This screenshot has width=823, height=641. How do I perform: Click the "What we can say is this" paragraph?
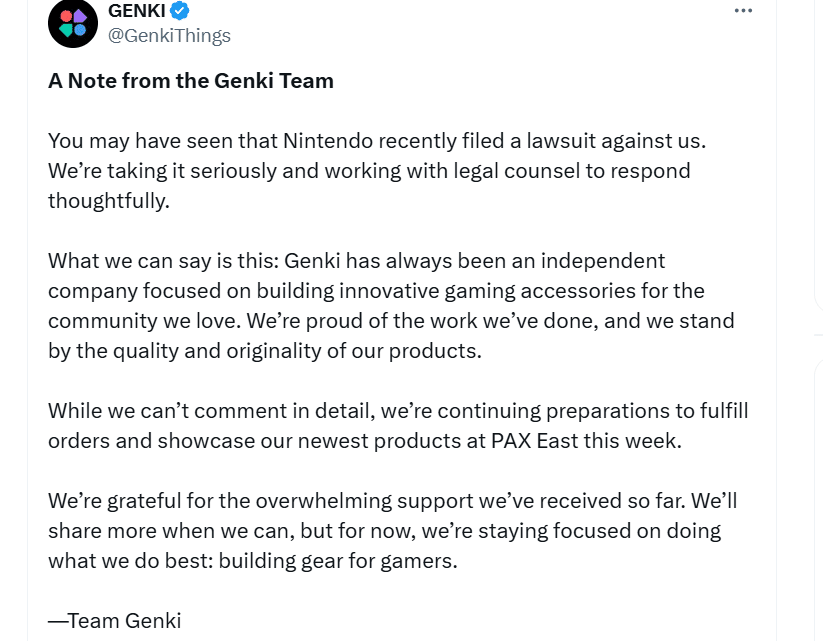tap(390, 305)
